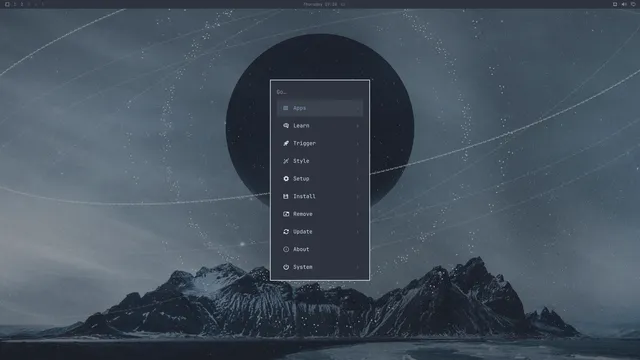Click the Update refresh arrows icon
640x360 pixels.
pos(286,231)
